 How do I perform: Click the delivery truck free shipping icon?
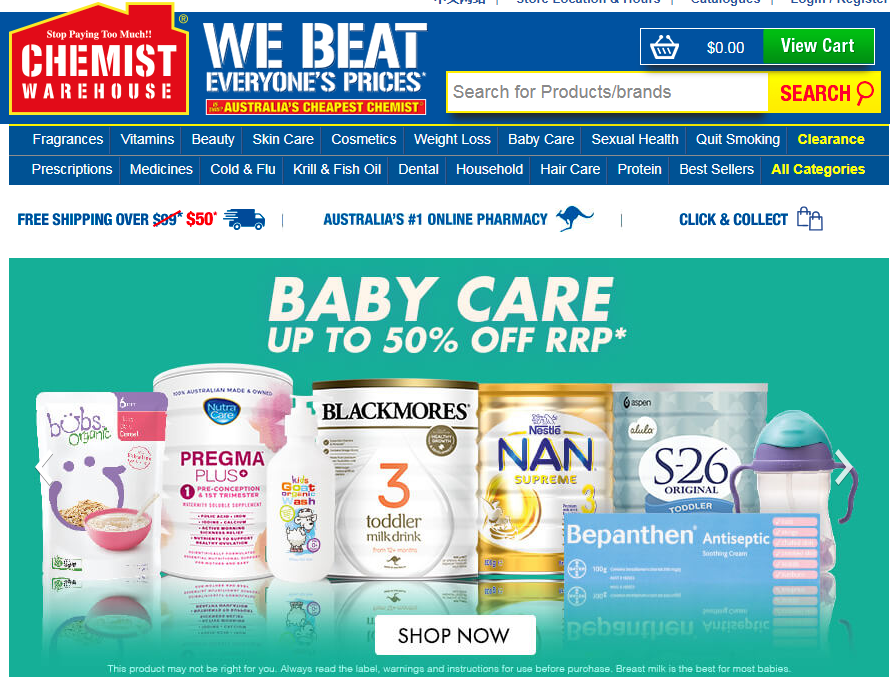(x=244, y=219)
